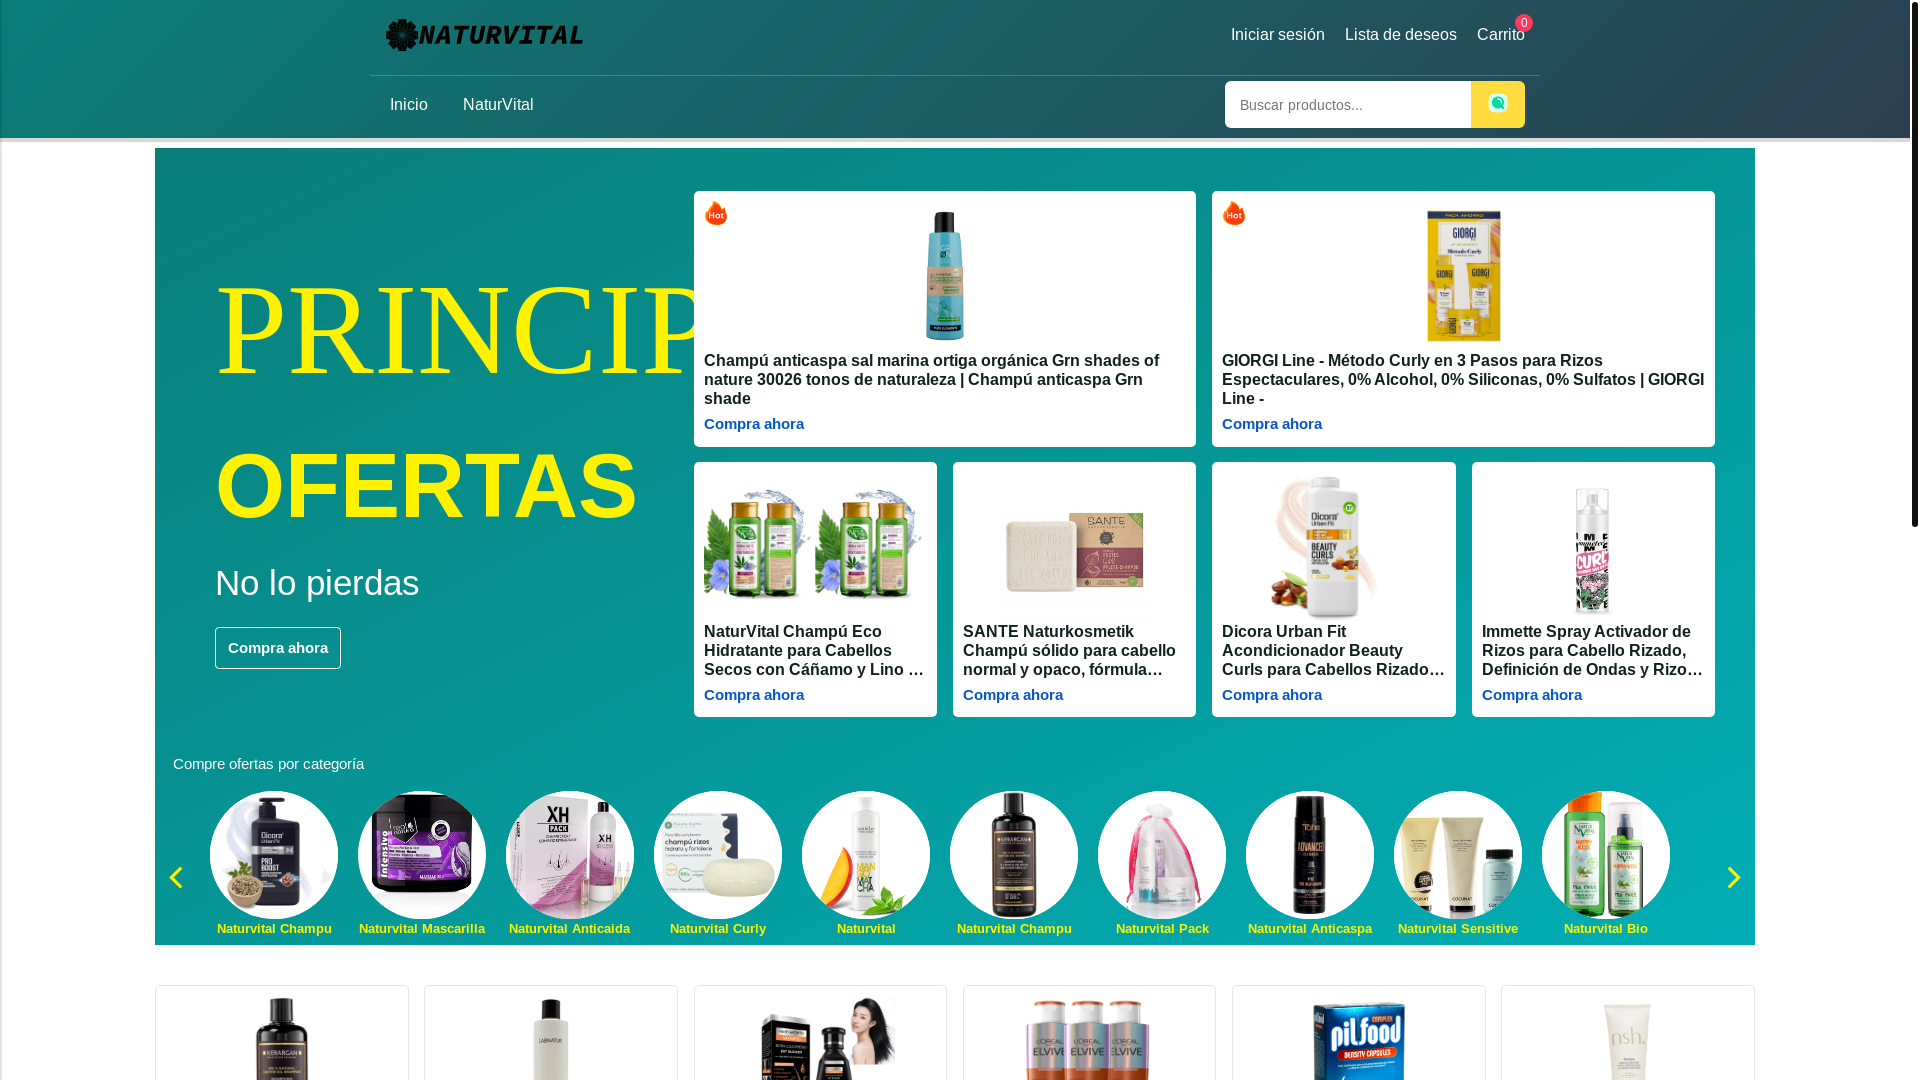
Task: Click Compra ahora on SANTE Naturkosmetik card
Action: [x=1013, y=695]
